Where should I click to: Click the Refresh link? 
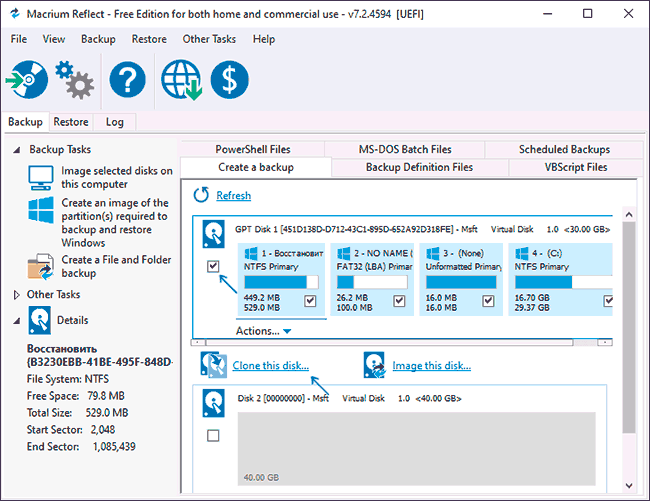233,195
